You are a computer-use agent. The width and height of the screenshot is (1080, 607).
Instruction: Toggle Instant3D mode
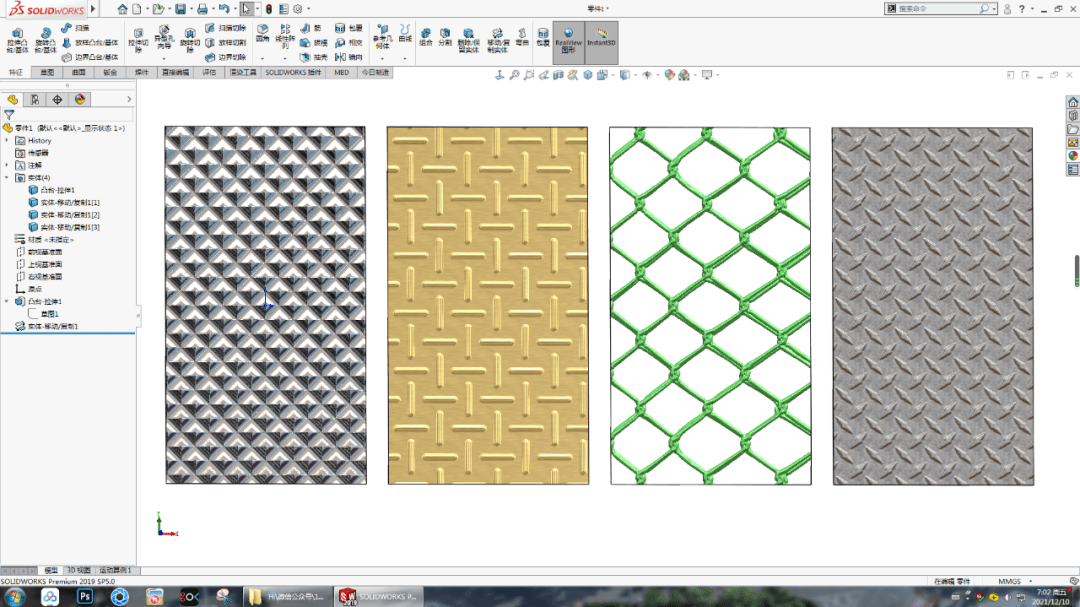pyautogui.click(x=600, y=41)
